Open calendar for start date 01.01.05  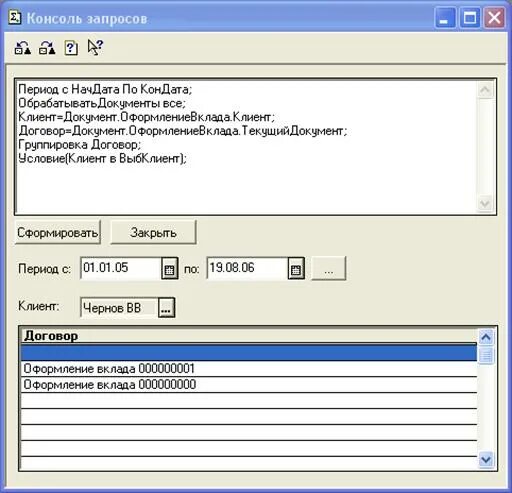[169, 268]
